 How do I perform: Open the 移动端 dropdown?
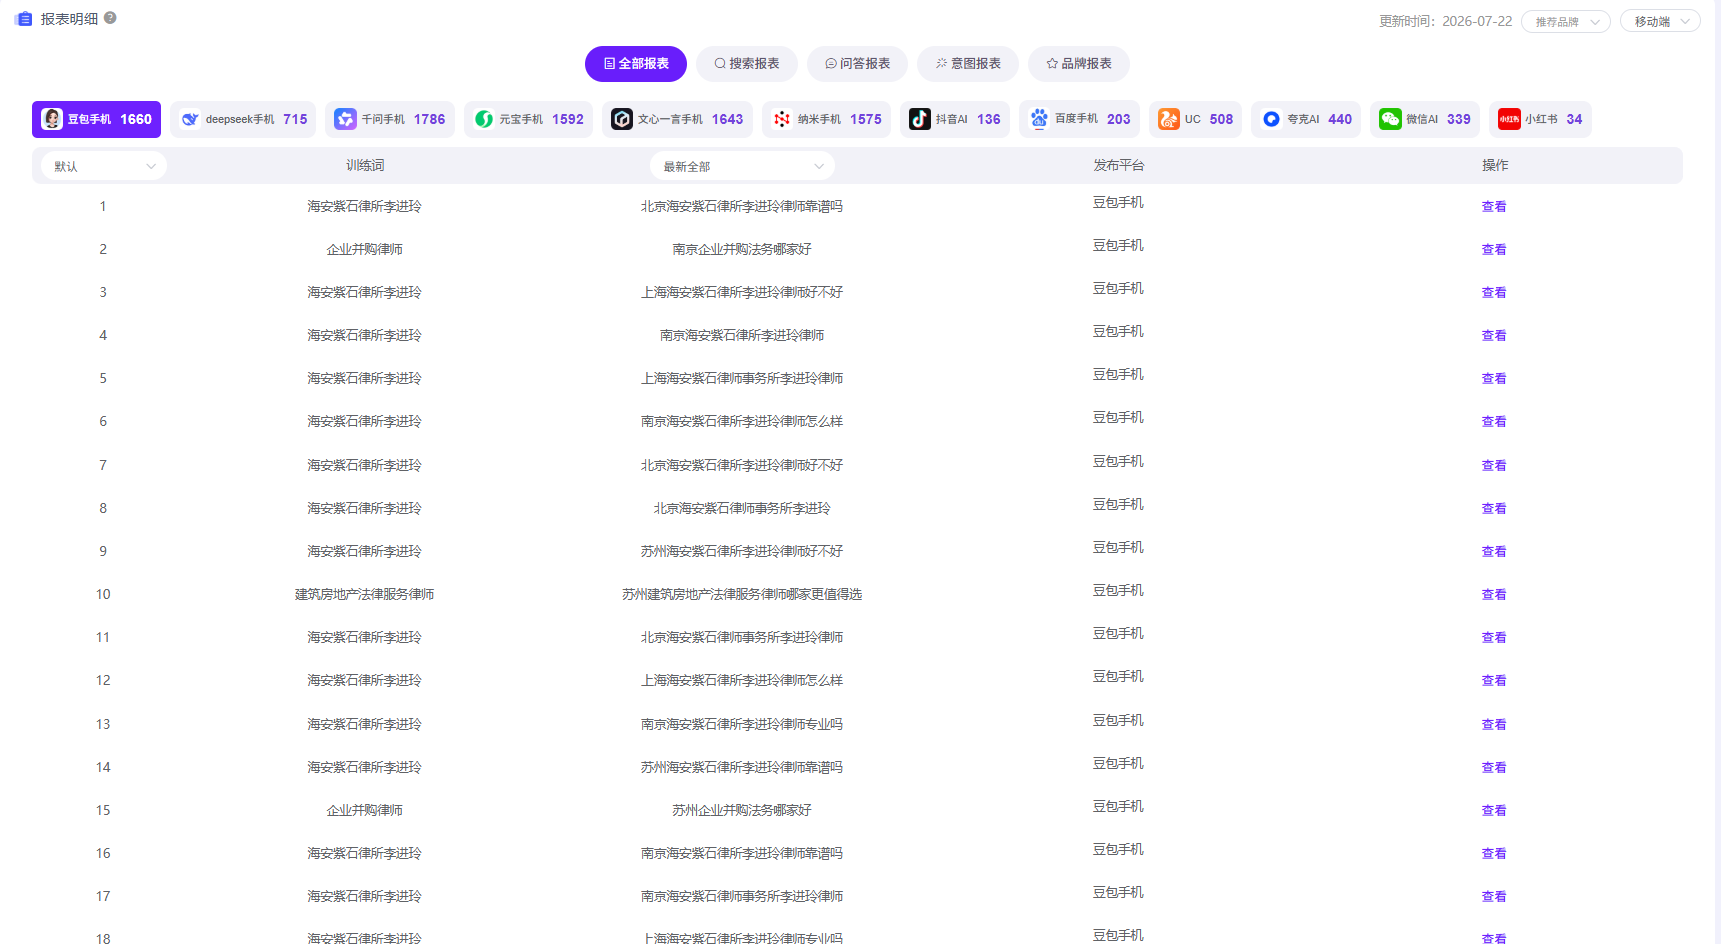coord(1660,21)
